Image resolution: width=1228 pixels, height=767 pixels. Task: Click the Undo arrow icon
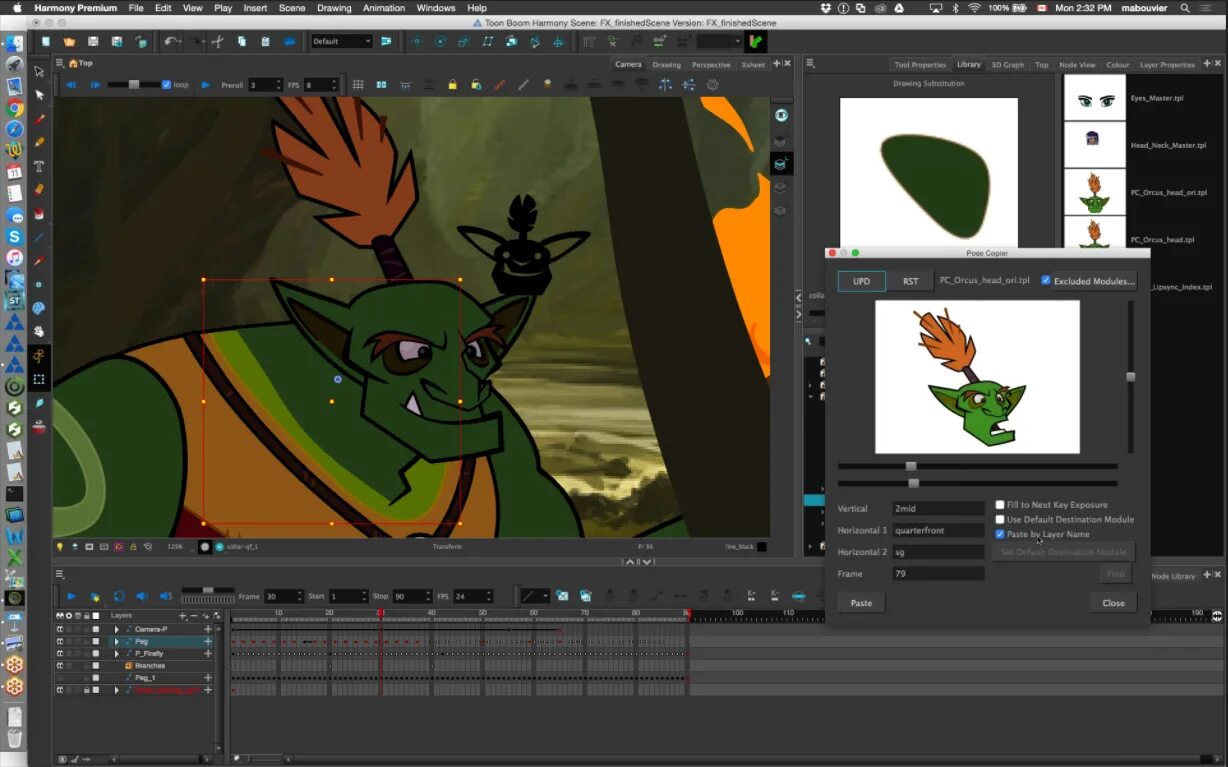tap(170, 41)
